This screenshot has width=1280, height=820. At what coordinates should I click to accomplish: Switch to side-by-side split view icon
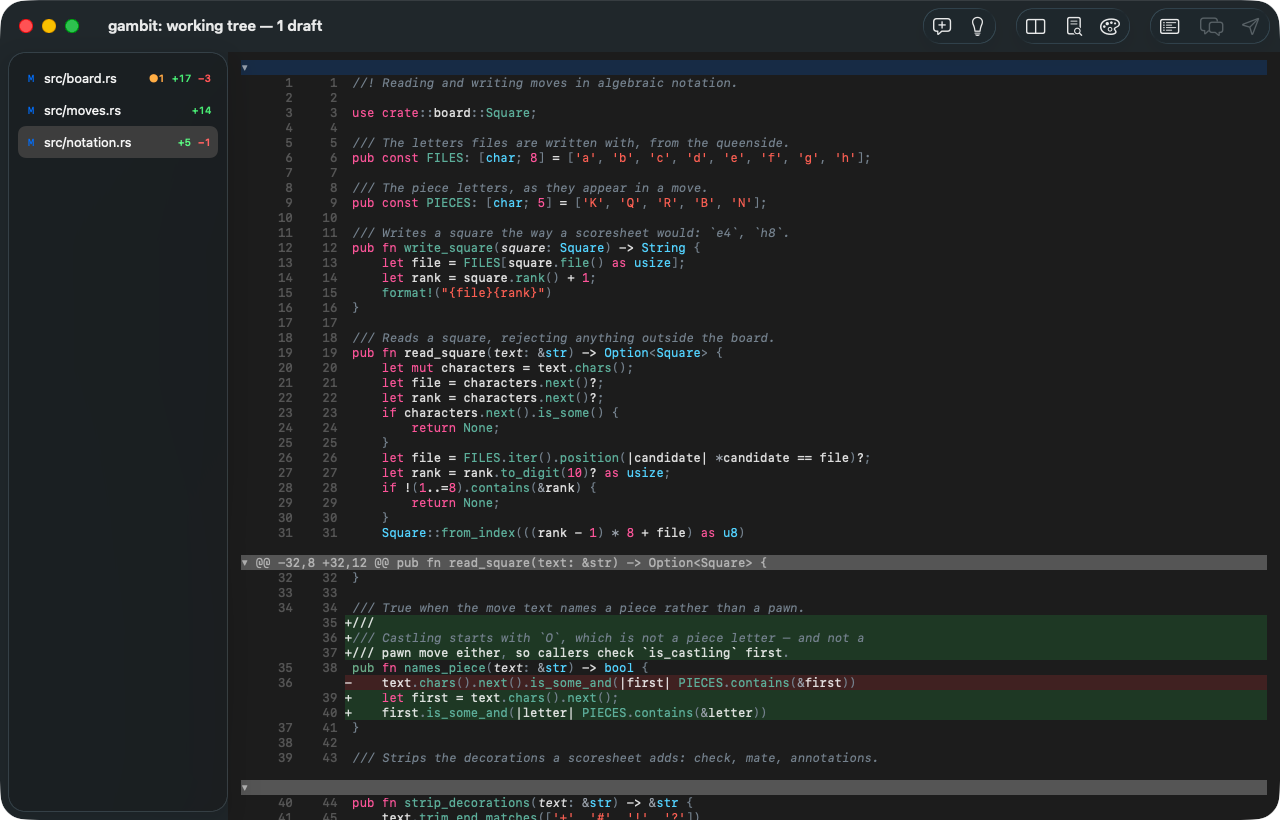(x=1036, y=27)
